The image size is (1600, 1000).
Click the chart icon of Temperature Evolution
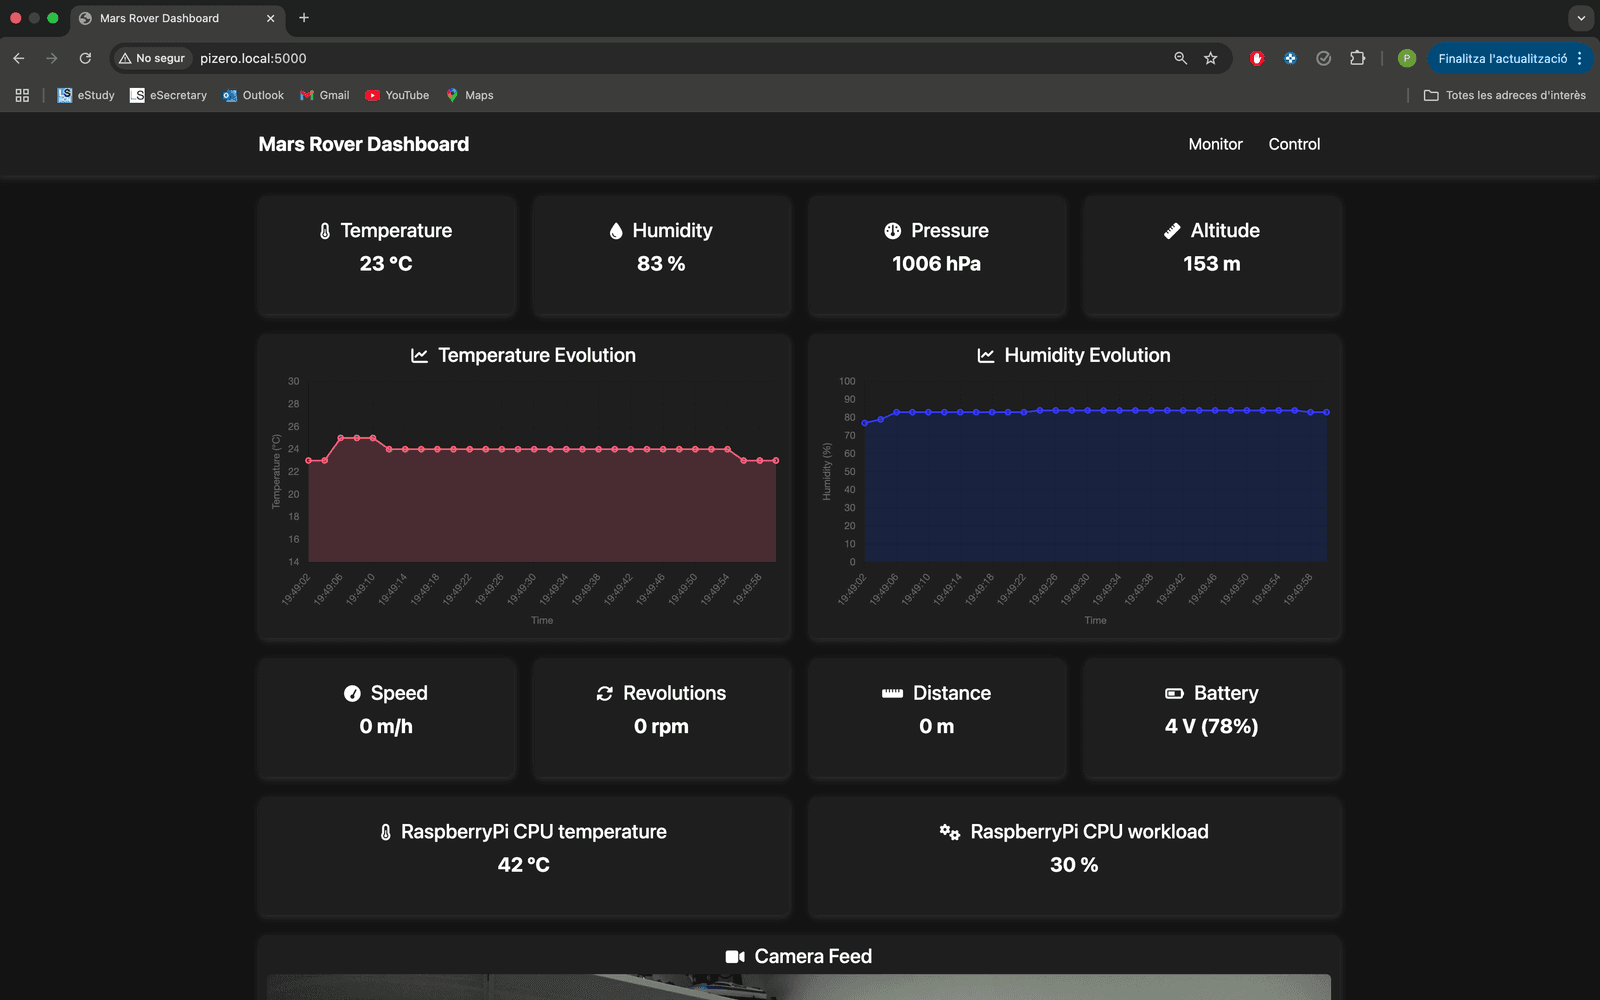(x=420, y=356)
